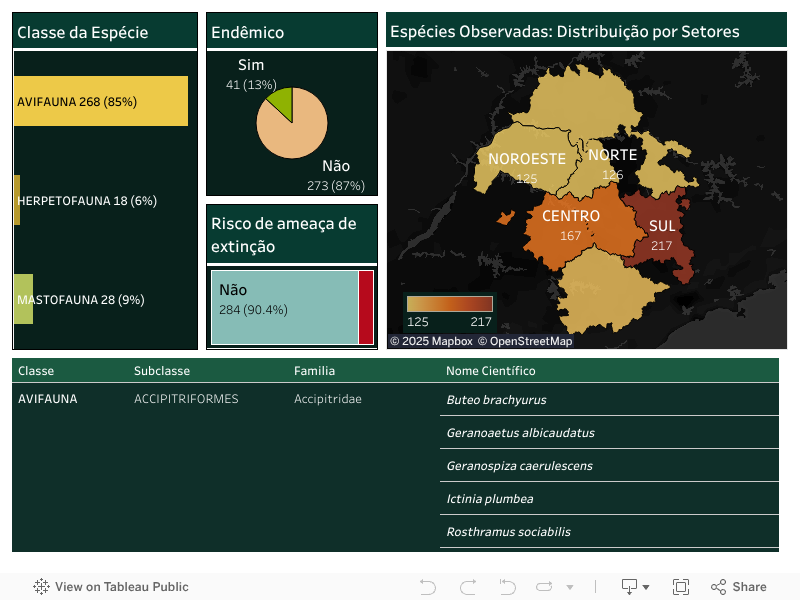Select the AVIFAUNA 268 (85%) bar
800x600 pixels.
(x=100, y=101)
